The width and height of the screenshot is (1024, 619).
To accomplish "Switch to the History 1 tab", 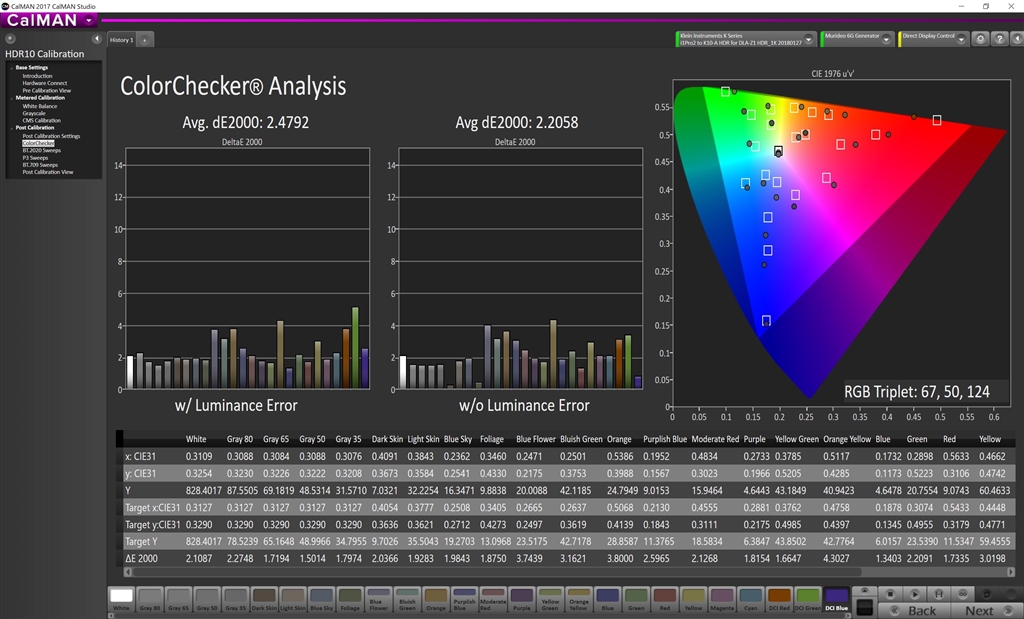I will point(121,40).
